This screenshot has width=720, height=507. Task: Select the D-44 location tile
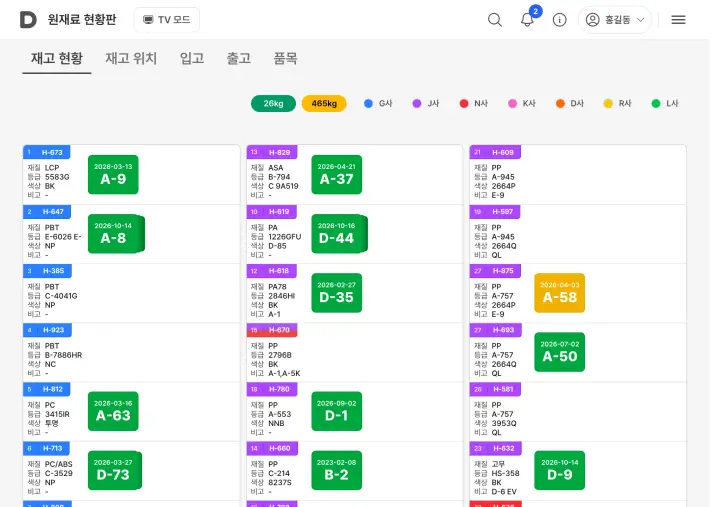coord(339,234)
